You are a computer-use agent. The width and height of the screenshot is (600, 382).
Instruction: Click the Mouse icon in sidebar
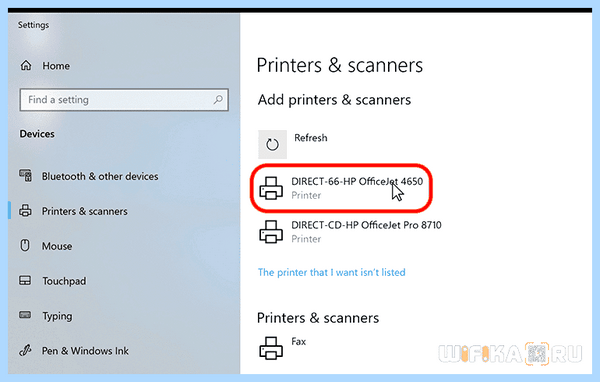click(x=25, y=245)
